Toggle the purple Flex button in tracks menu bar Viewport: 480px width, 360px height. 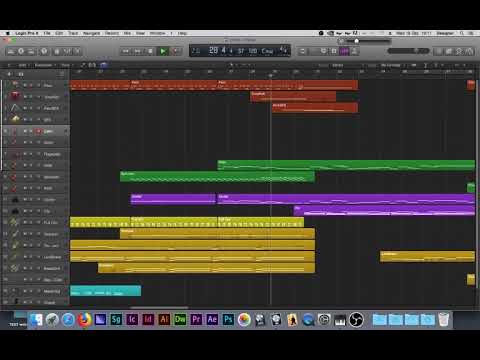(104, 65)
